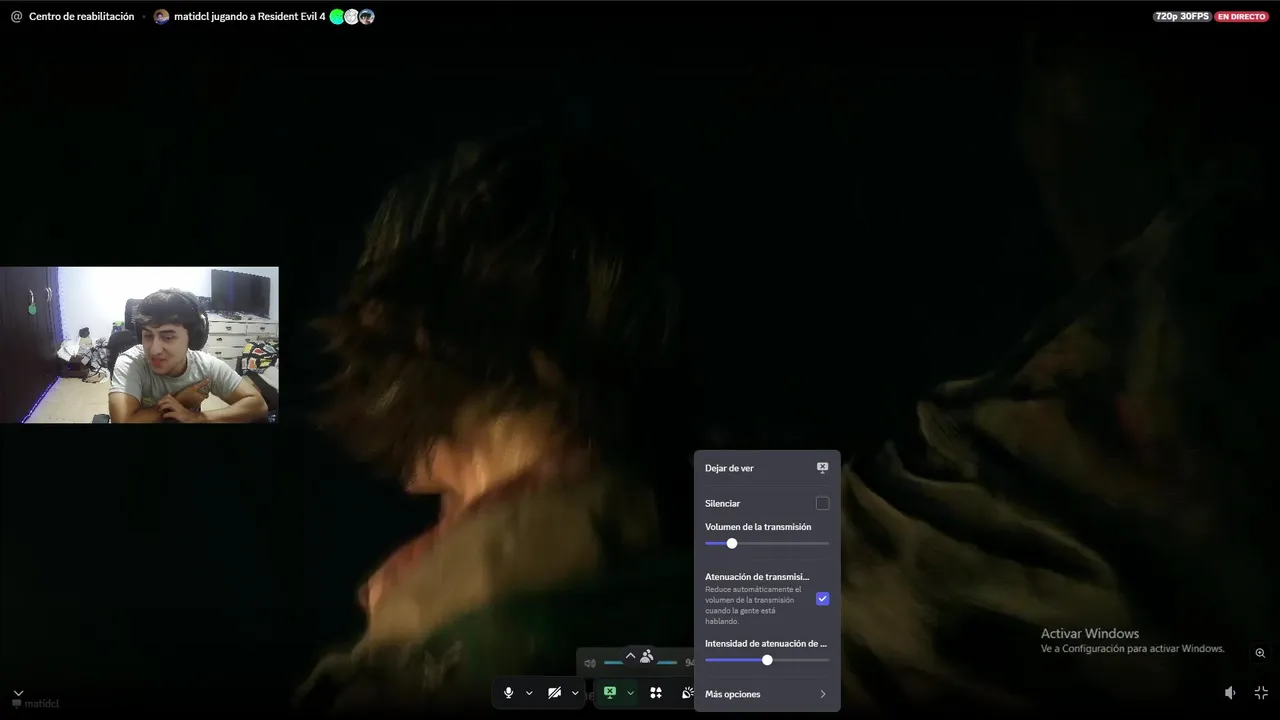Viewport: 1280px width, 720px height.
Task: Collapse panel with bottom-left down chevron
Action: tap(18, 692)
